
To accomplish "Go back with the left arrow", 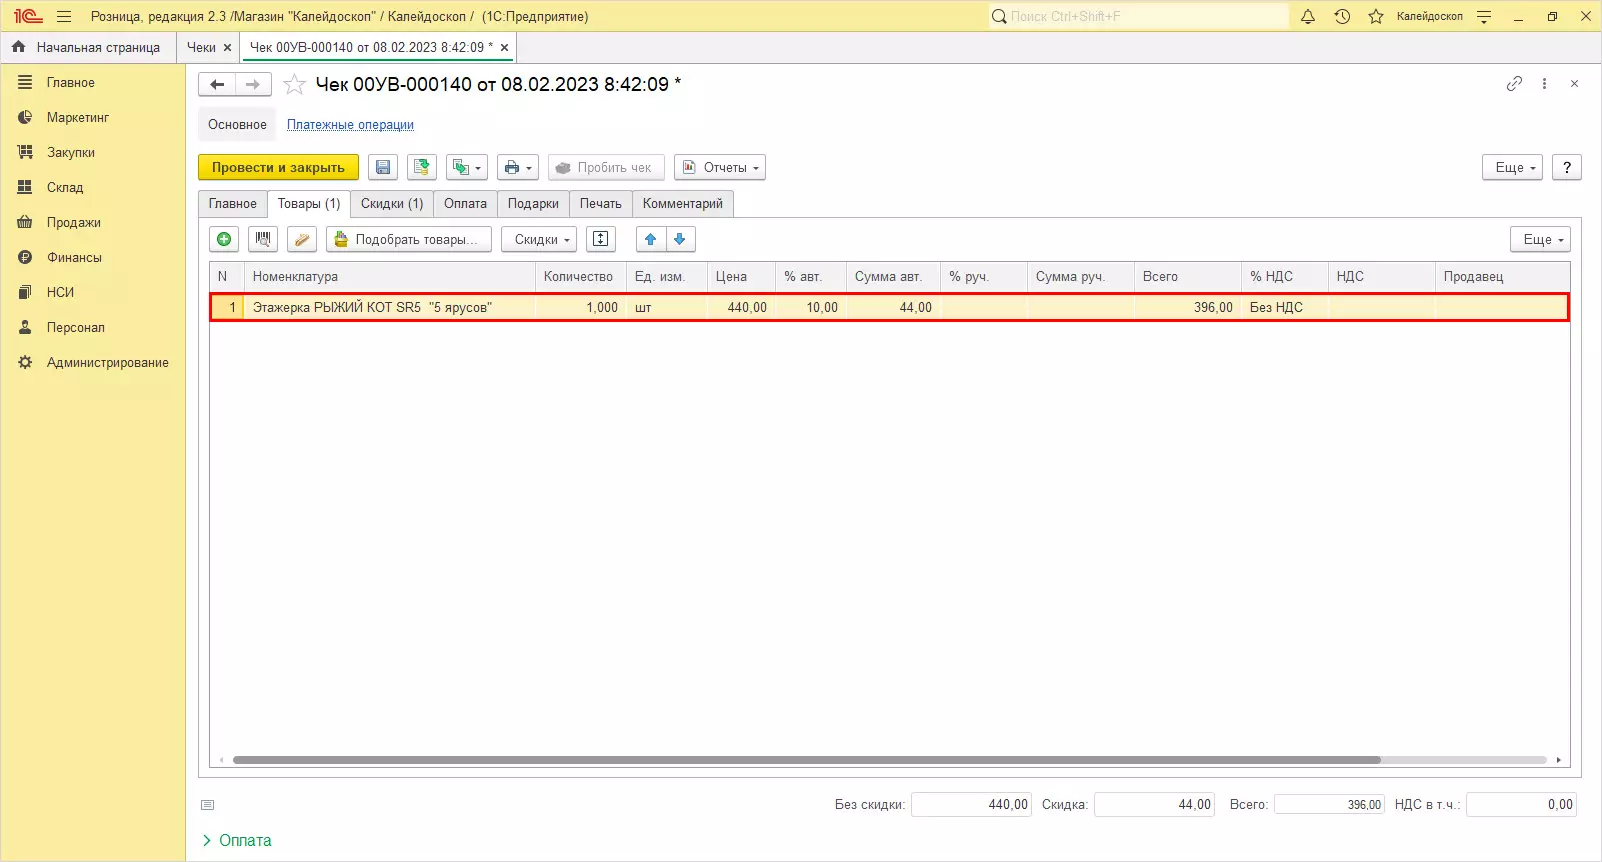I will (217, 85).
